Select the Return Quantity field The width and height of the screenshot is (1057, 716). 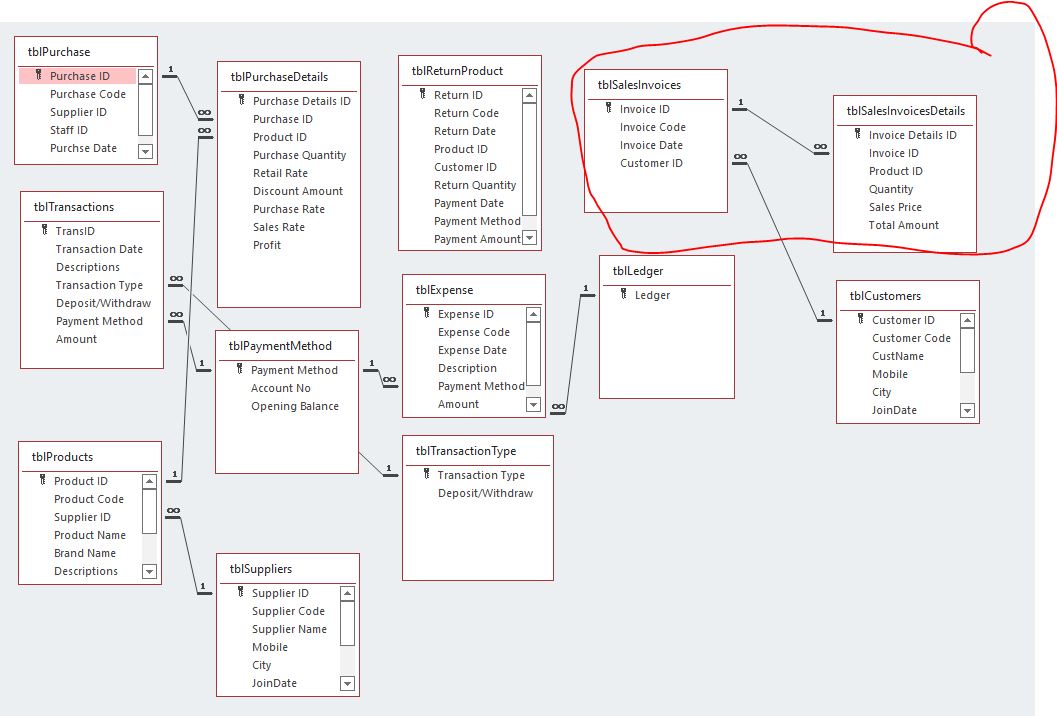(475, 185)
